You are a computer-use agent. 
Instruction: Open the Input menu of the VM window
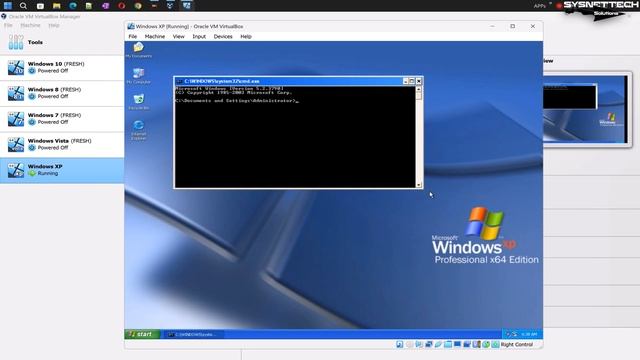pyautogui.click(x=199, y=36)
